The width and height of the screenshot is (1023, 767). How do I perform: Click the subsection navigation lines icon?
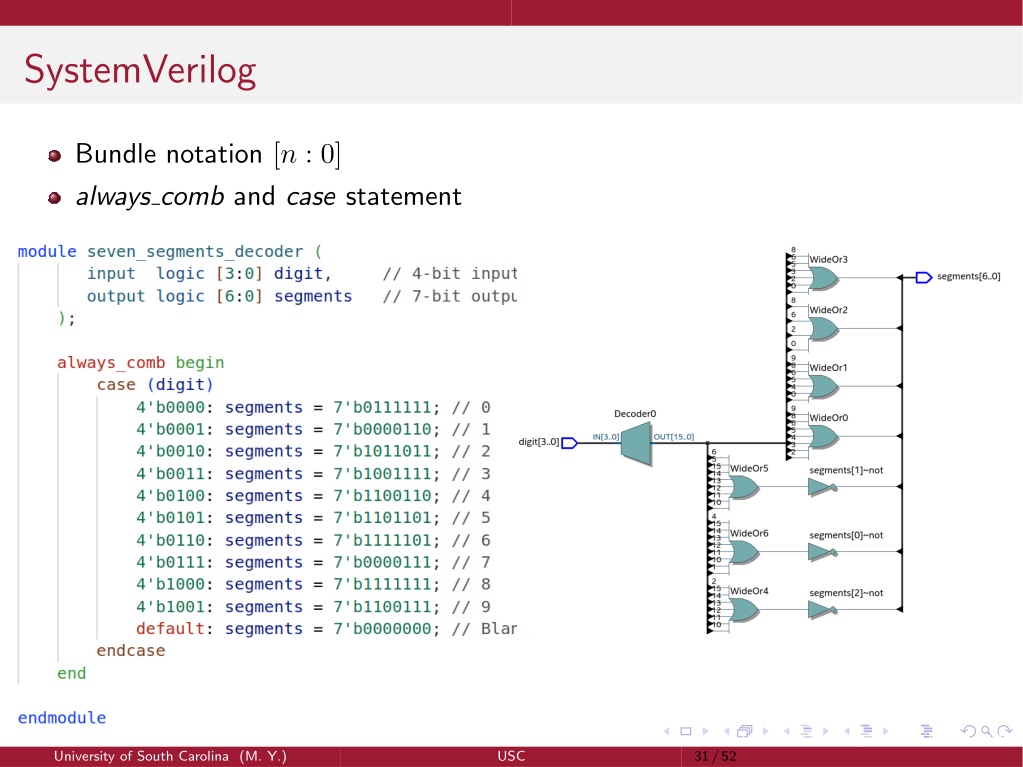(x=806, y=731)
